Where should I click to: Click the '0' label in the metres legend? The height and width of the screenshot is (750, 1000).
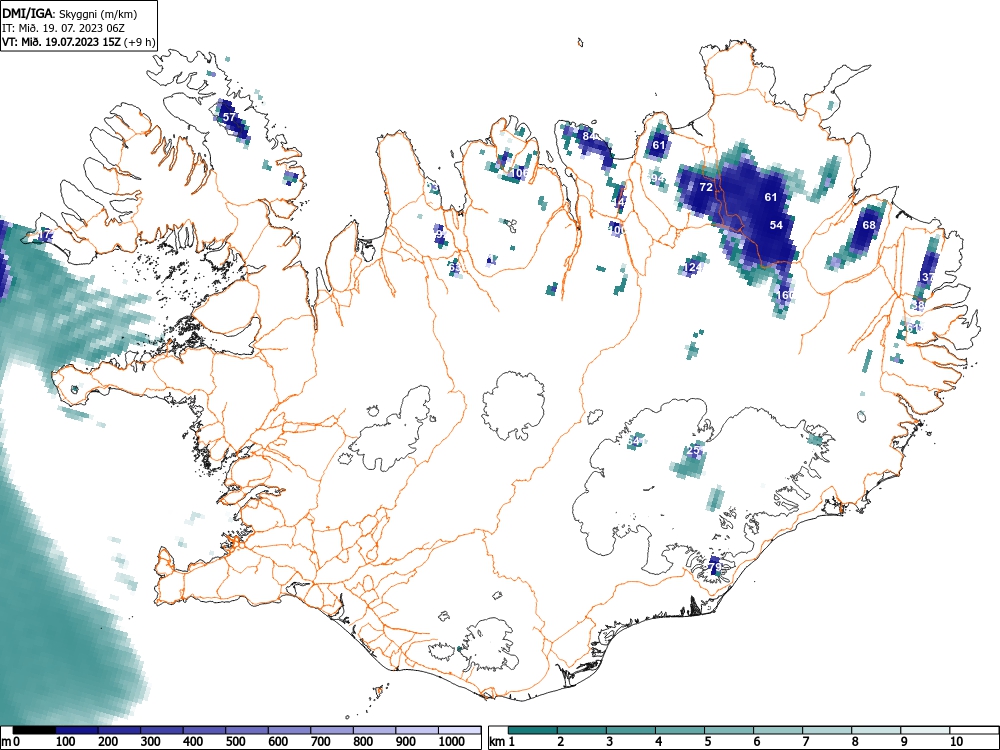tap(16, 742)
